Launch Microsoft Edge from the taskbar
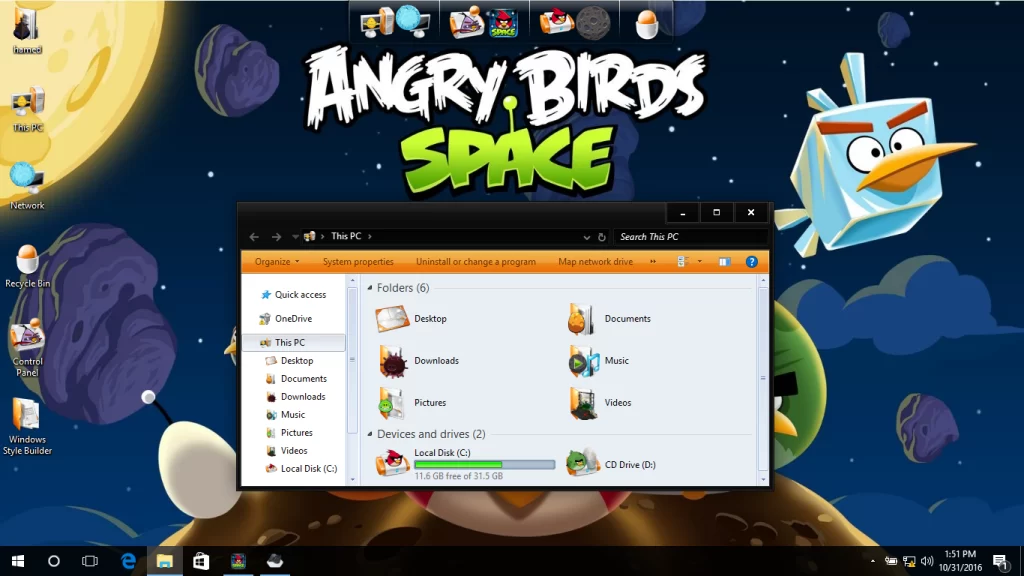 click(128, 561)
